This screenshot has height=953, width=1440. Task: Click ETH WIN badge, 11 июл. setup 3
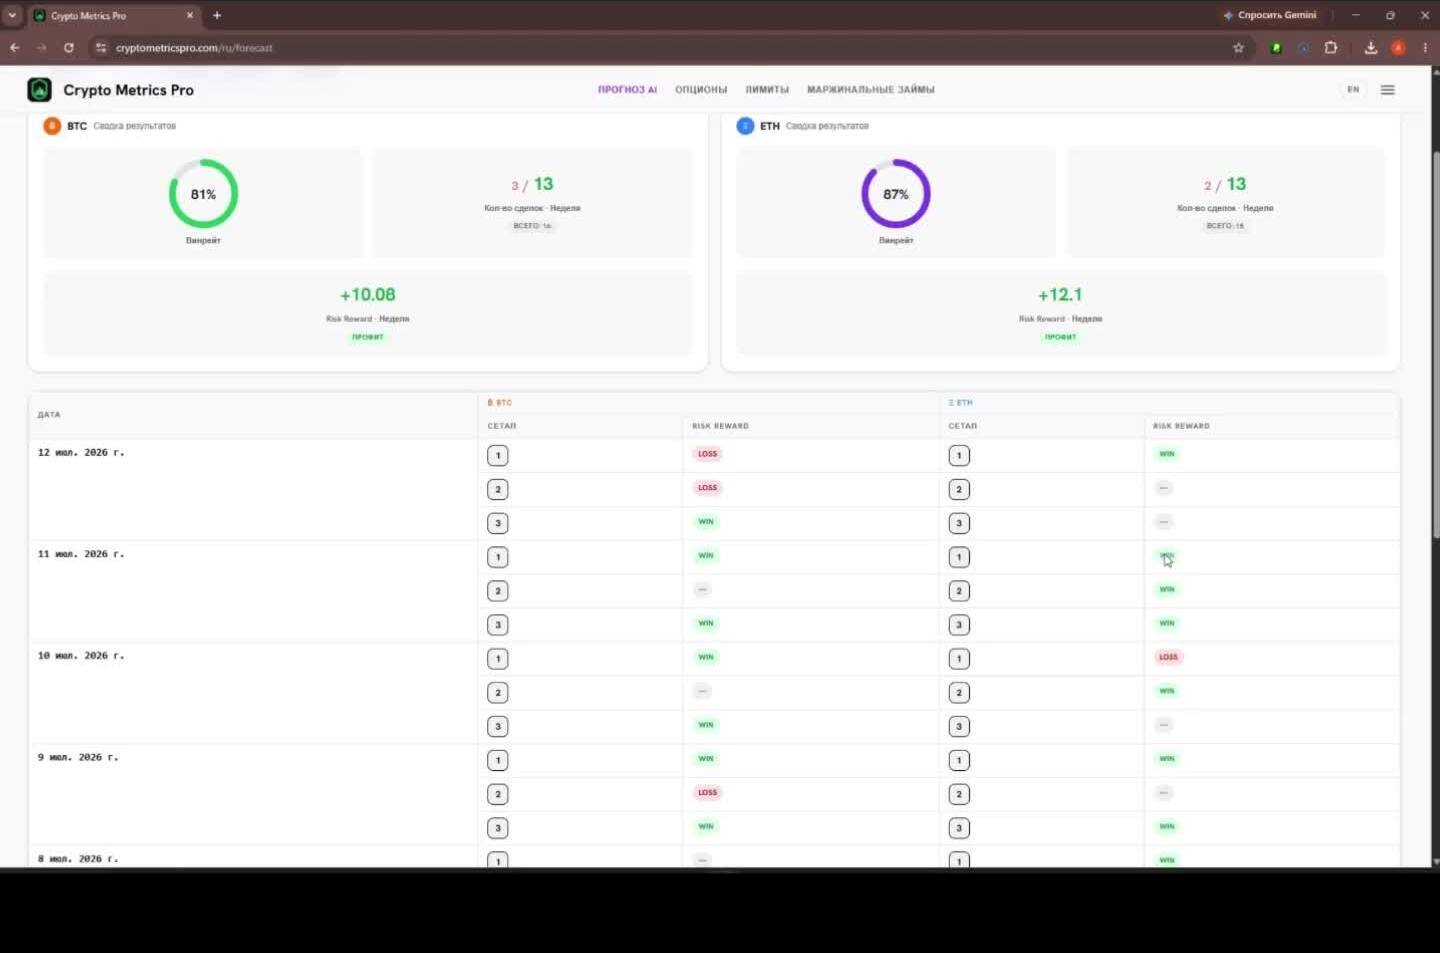pyautogui.click(x=1167, y=623)
